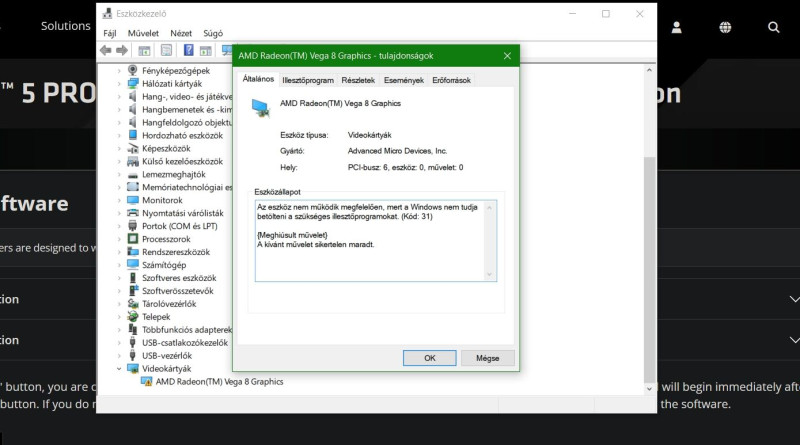Click the warning icon beside AMD Radeon Vega 8

coord(146,381)
